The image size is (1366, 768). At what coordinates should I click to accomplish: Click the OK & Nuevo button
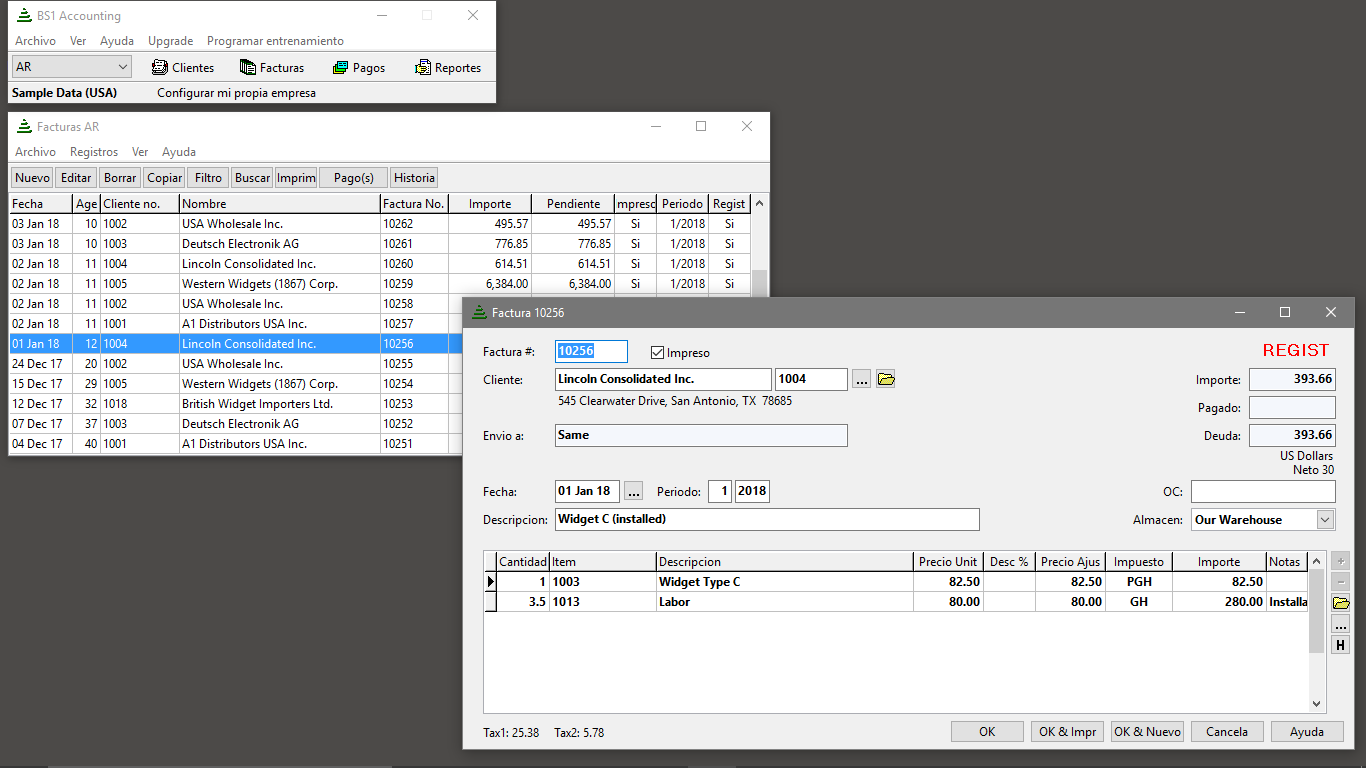click(1147, 732)
